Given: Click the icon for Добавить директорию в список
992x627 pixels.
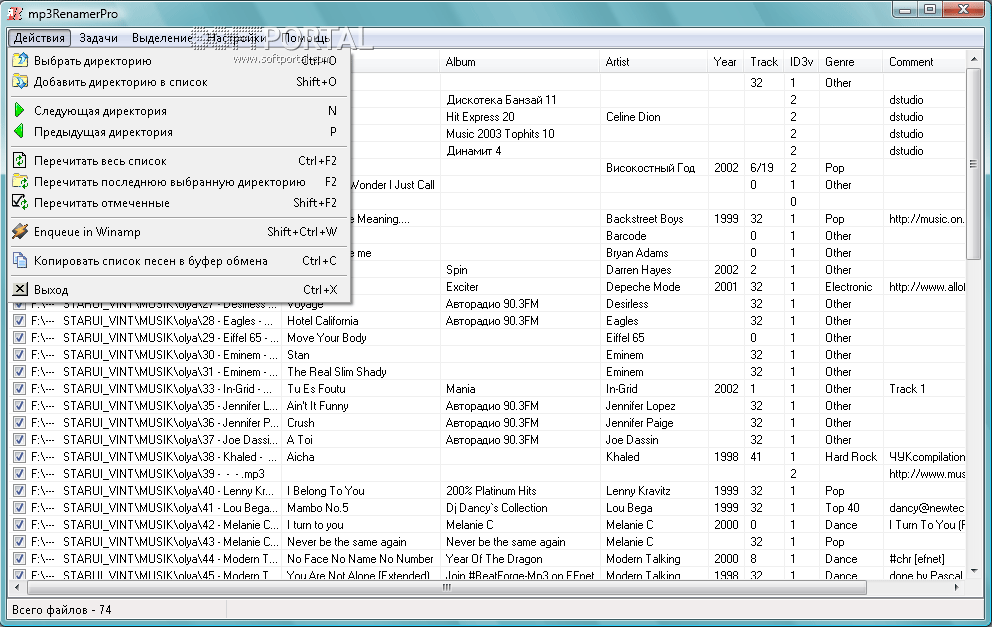Looking at the screenshot, I should pos(19,82).
